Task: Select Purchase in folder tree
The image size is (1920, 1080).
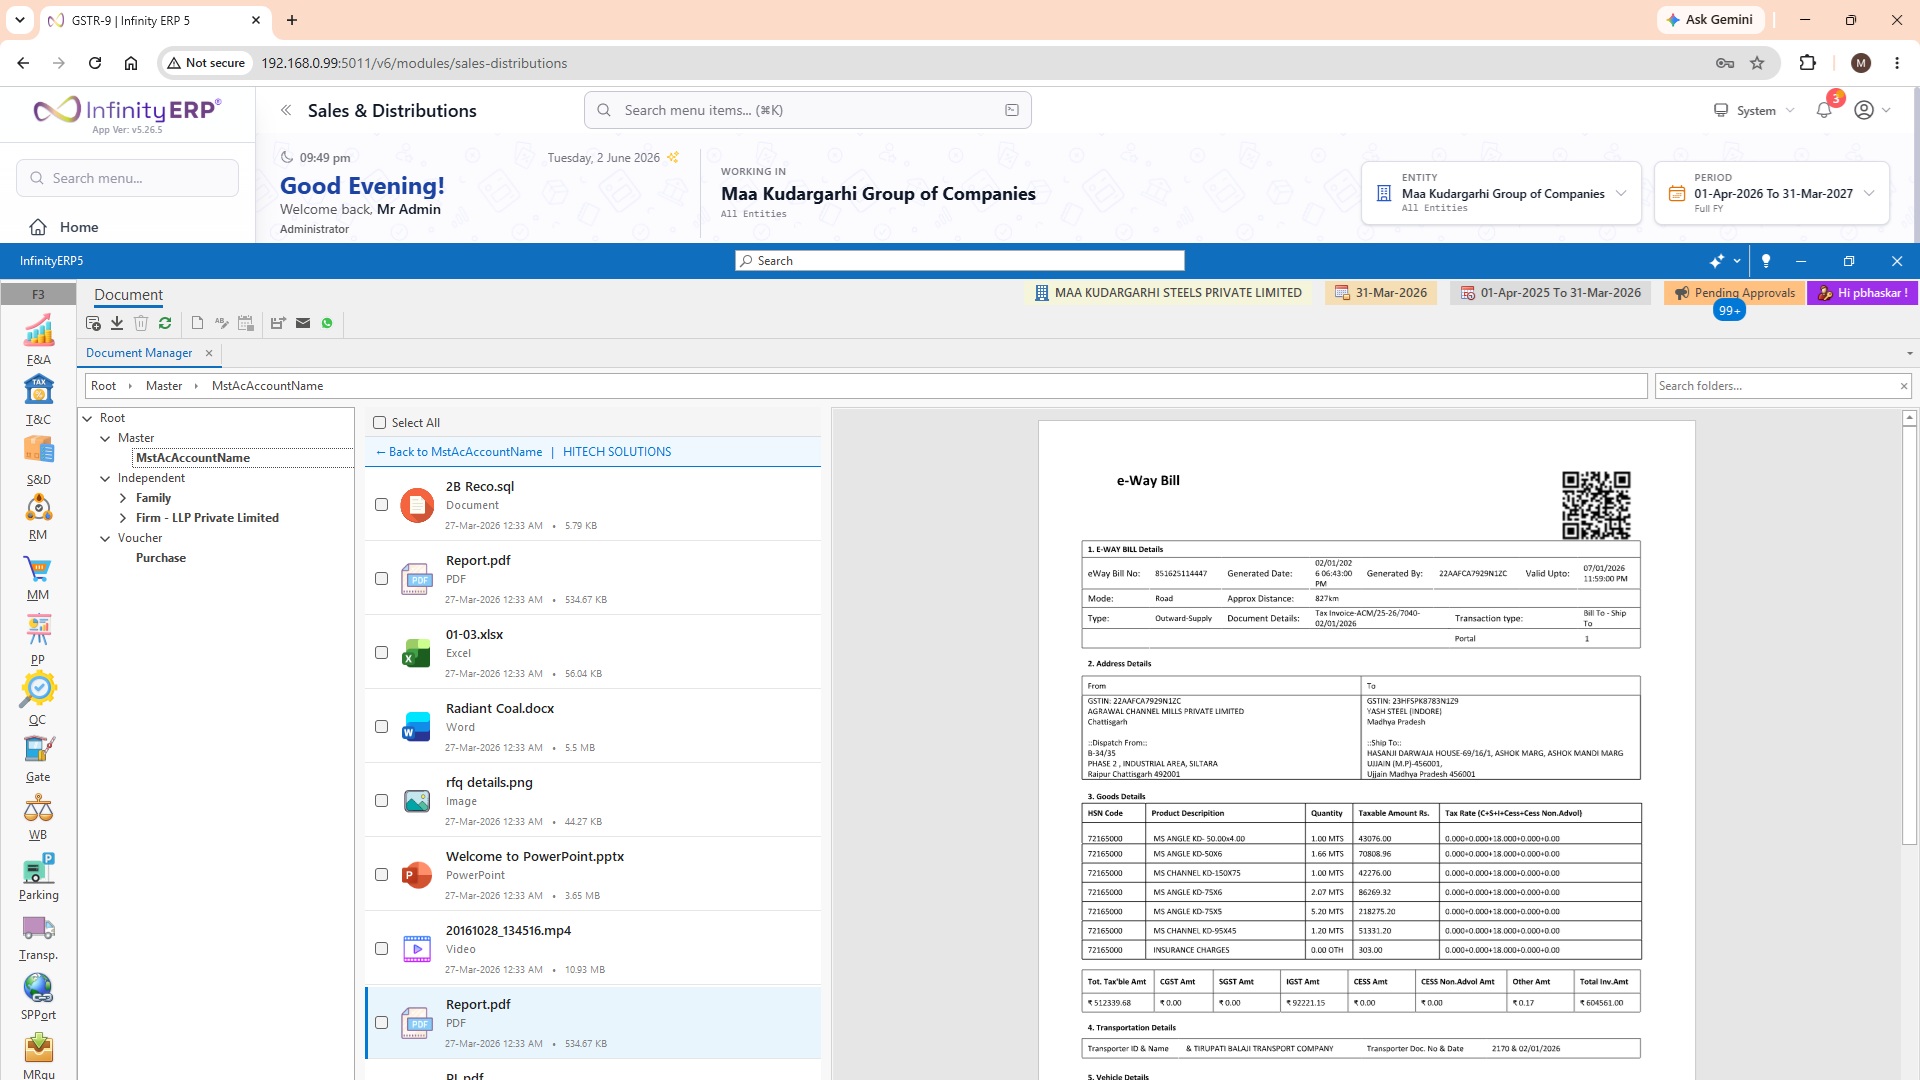Action: tap(161, 558)
